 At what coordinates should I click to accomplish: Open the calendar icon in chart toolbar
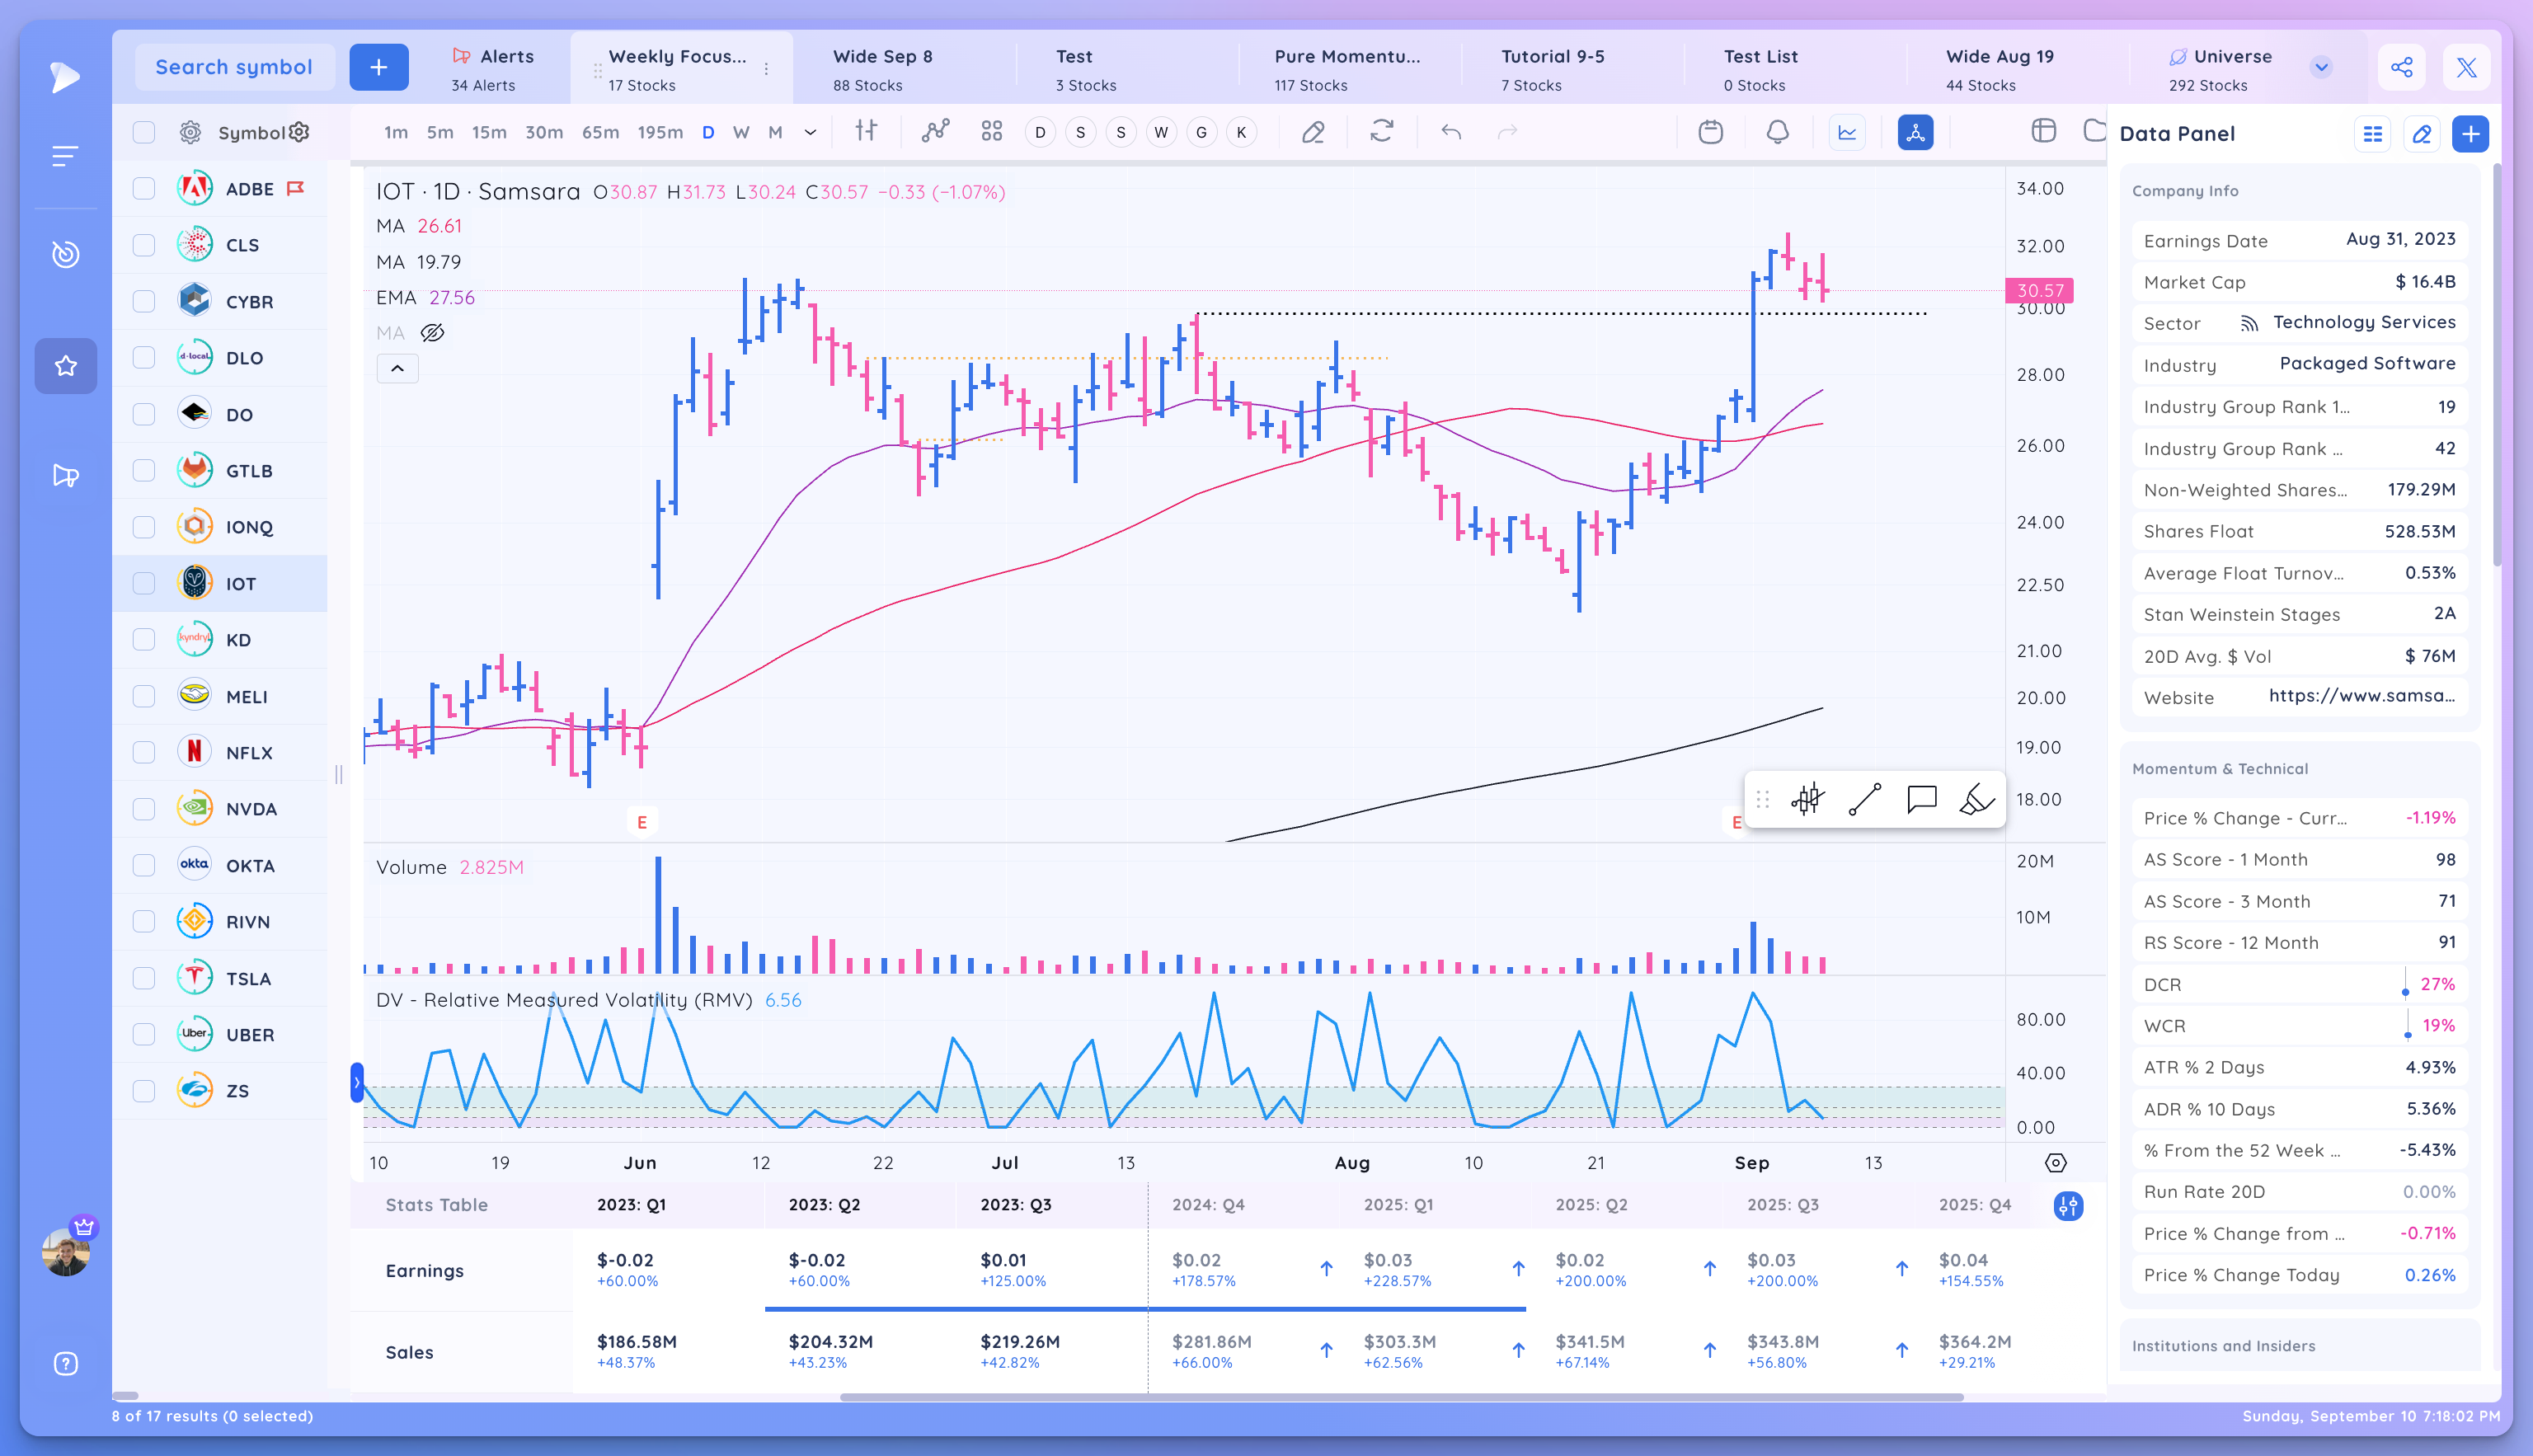click(x=1710, y=132)
